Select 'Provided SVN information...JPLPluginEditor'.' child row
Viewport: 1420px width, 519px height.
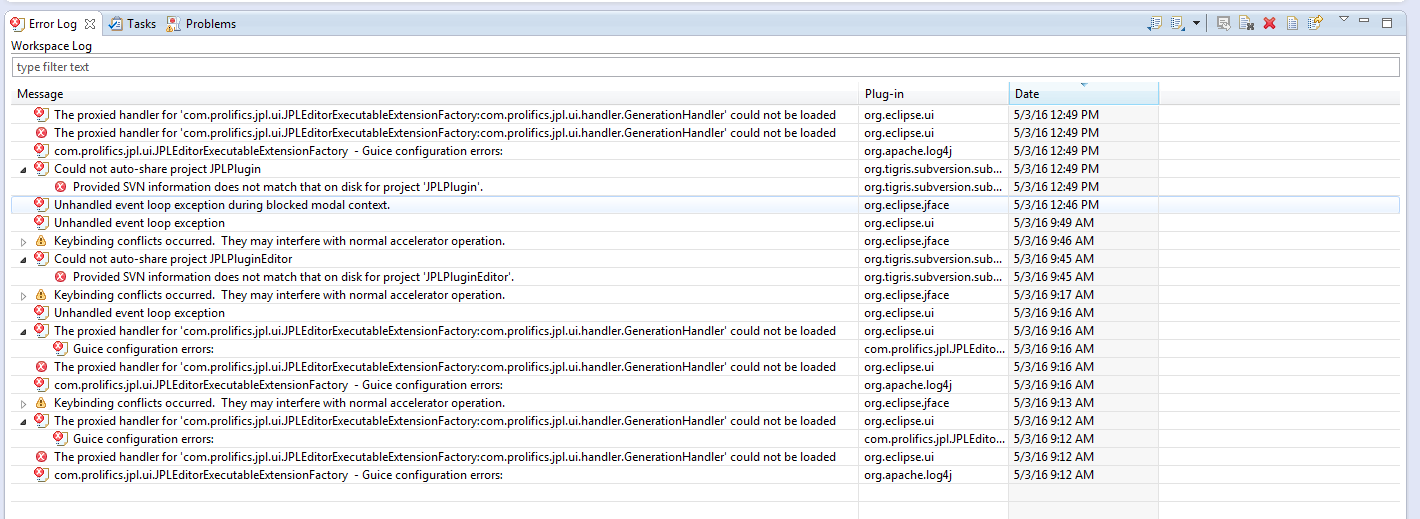[293, 277]
